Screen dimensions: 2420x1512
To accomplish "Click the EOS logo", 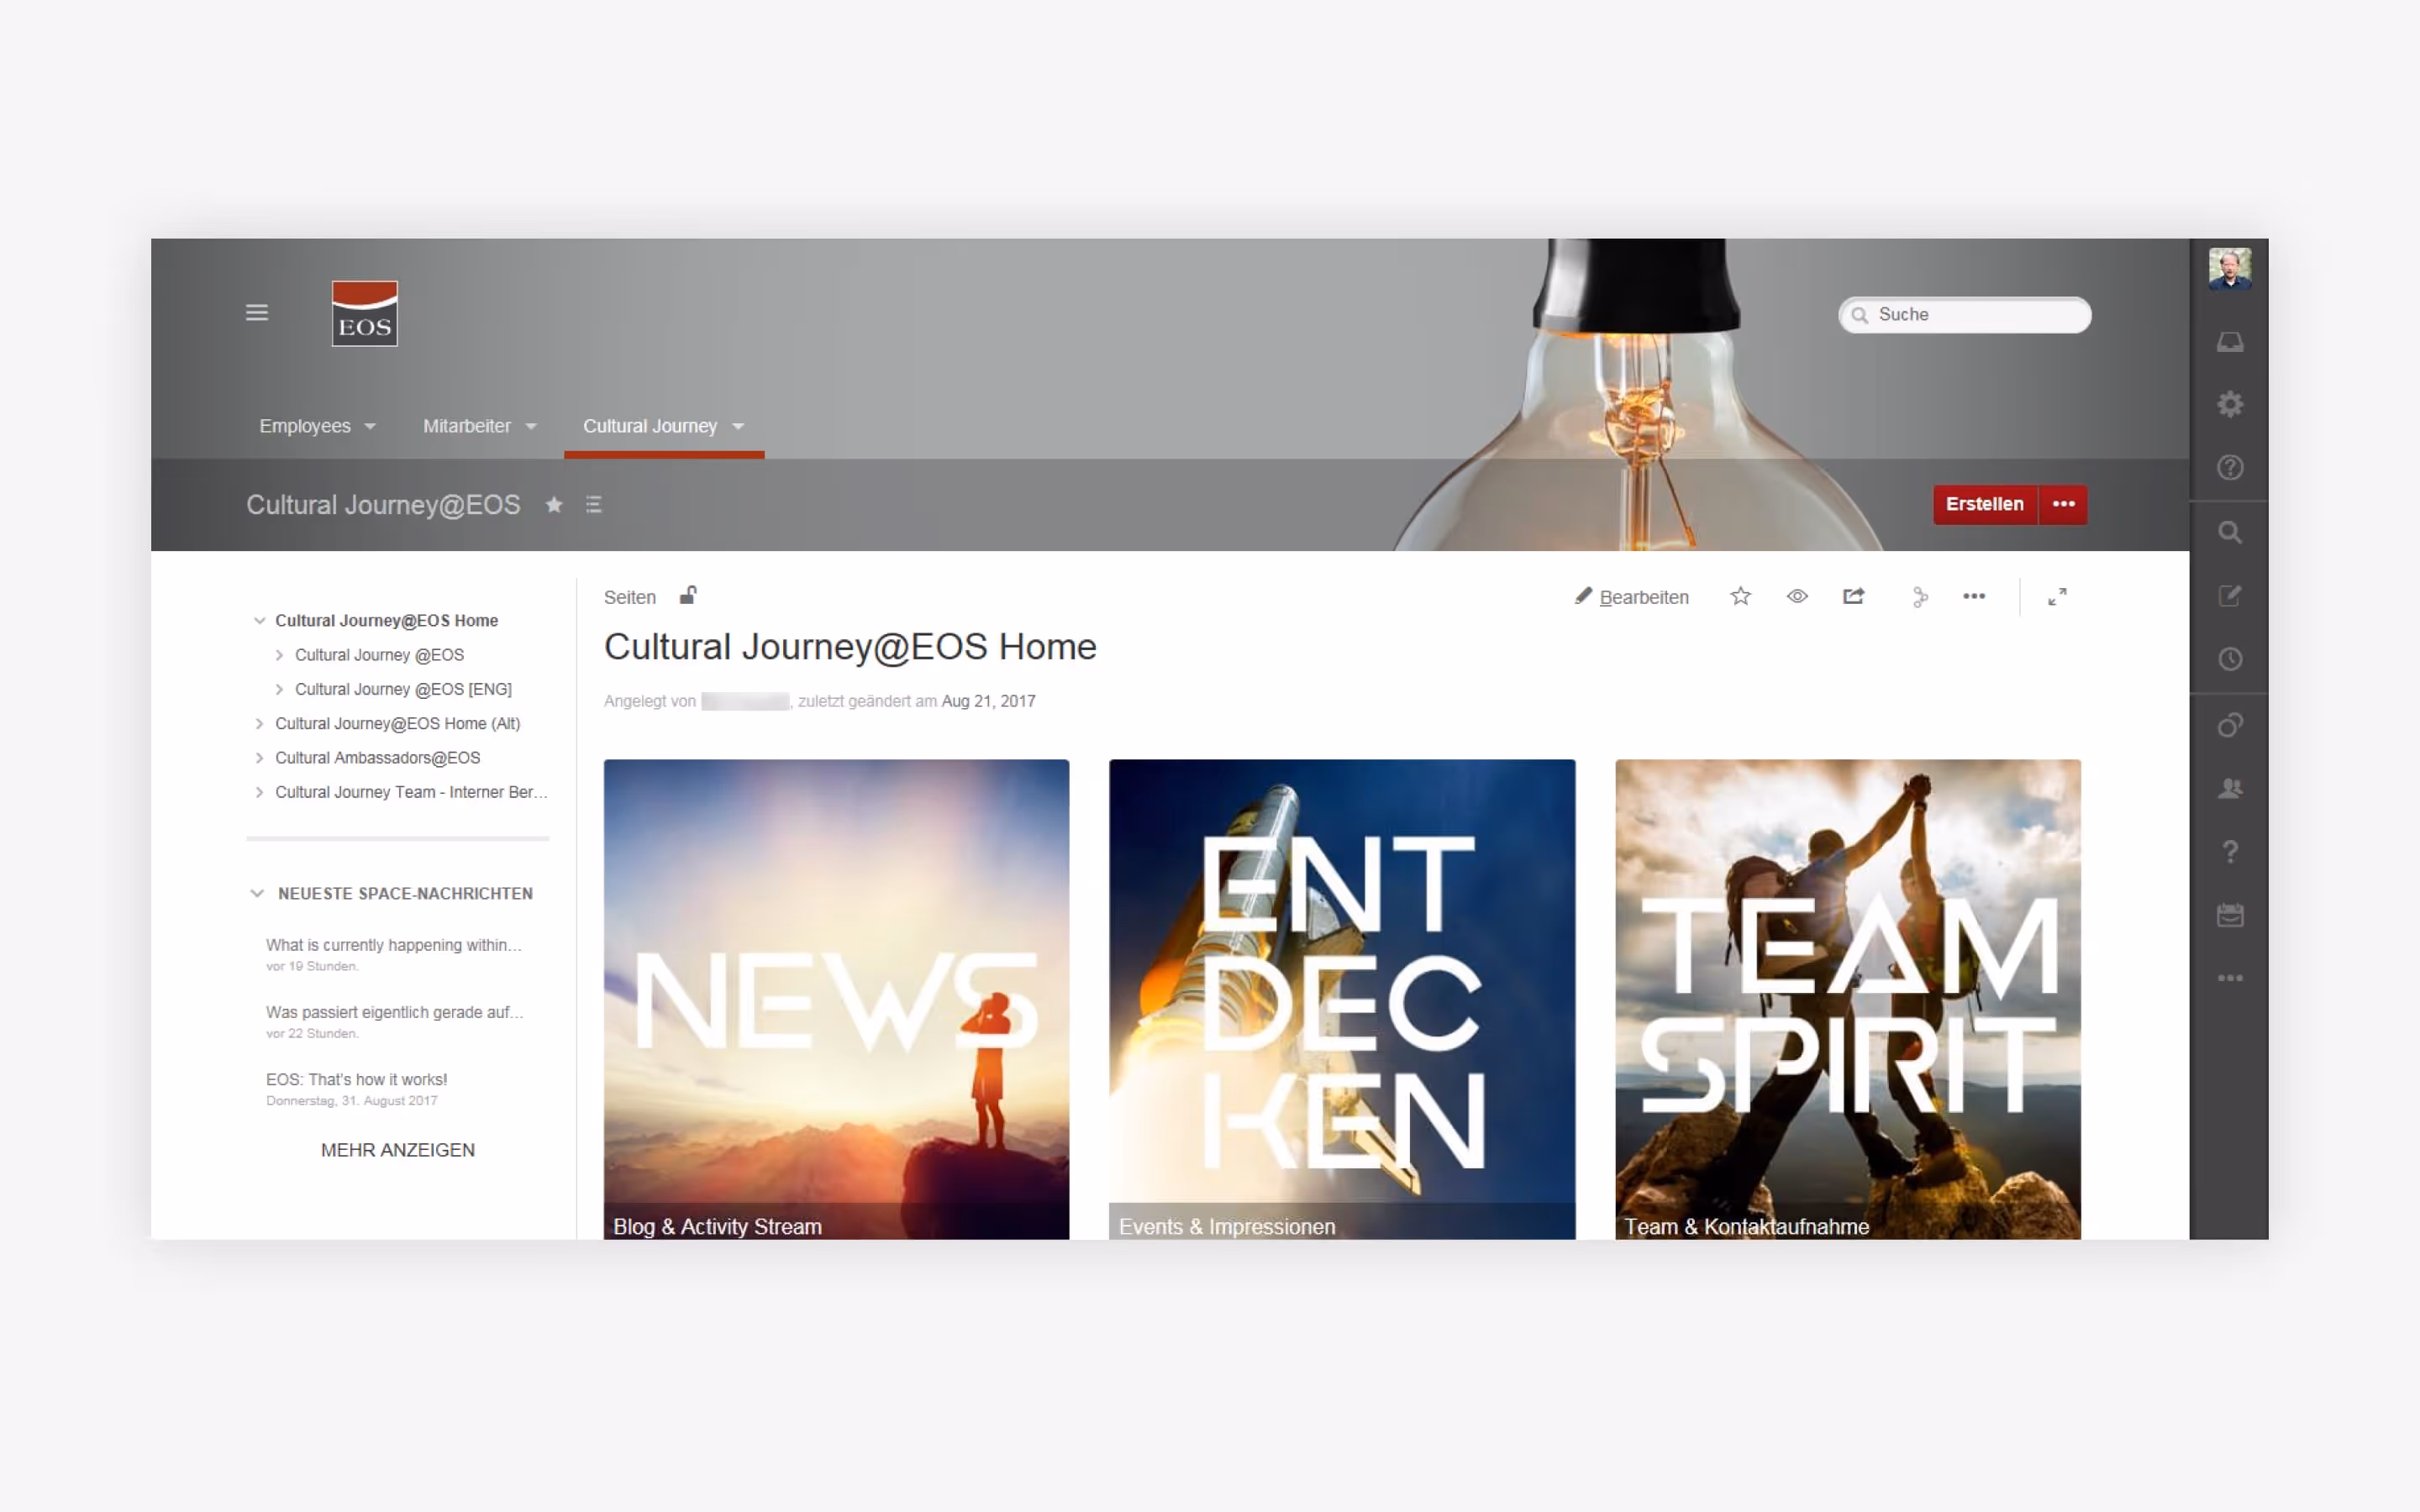I will (364, 314).
